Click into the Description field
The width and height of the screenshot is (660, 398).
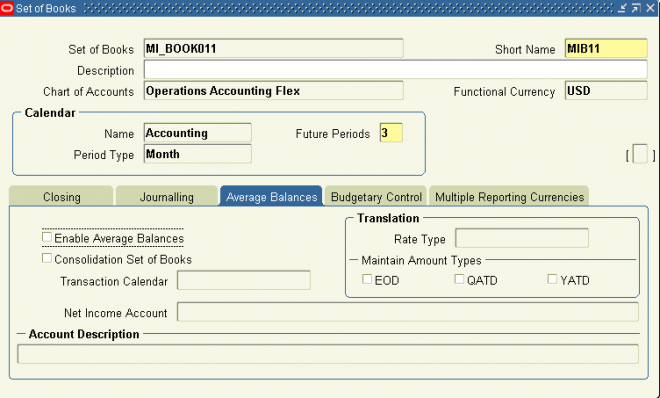pyautogui.click(x=396, y=69)
